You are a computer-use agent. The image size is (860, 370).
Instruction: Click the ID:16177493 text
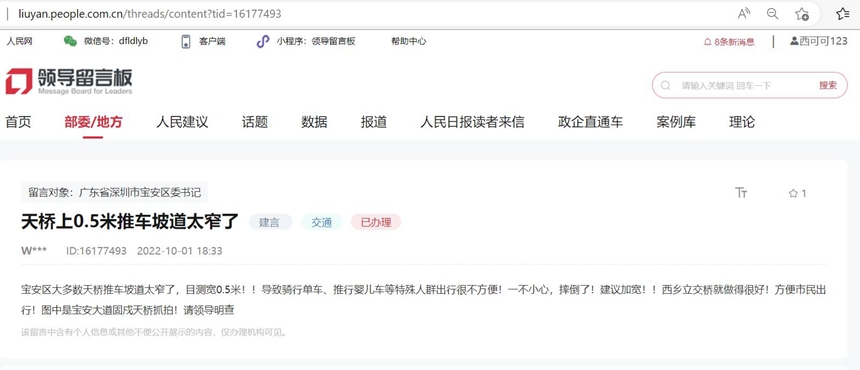pos(97,251)
